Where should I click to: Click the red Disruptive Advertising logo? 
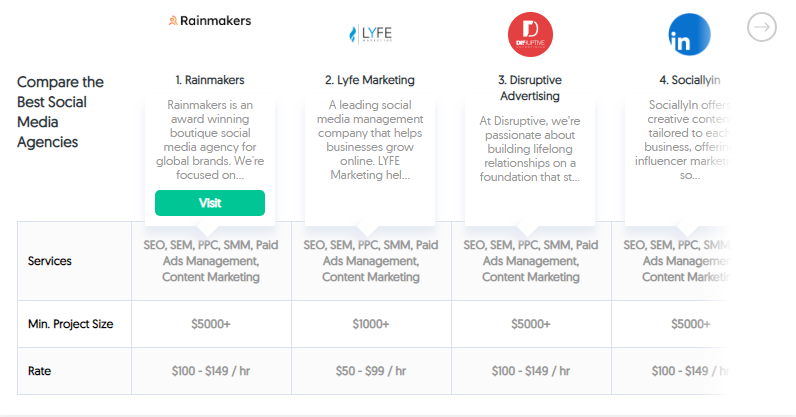(530, 35)
